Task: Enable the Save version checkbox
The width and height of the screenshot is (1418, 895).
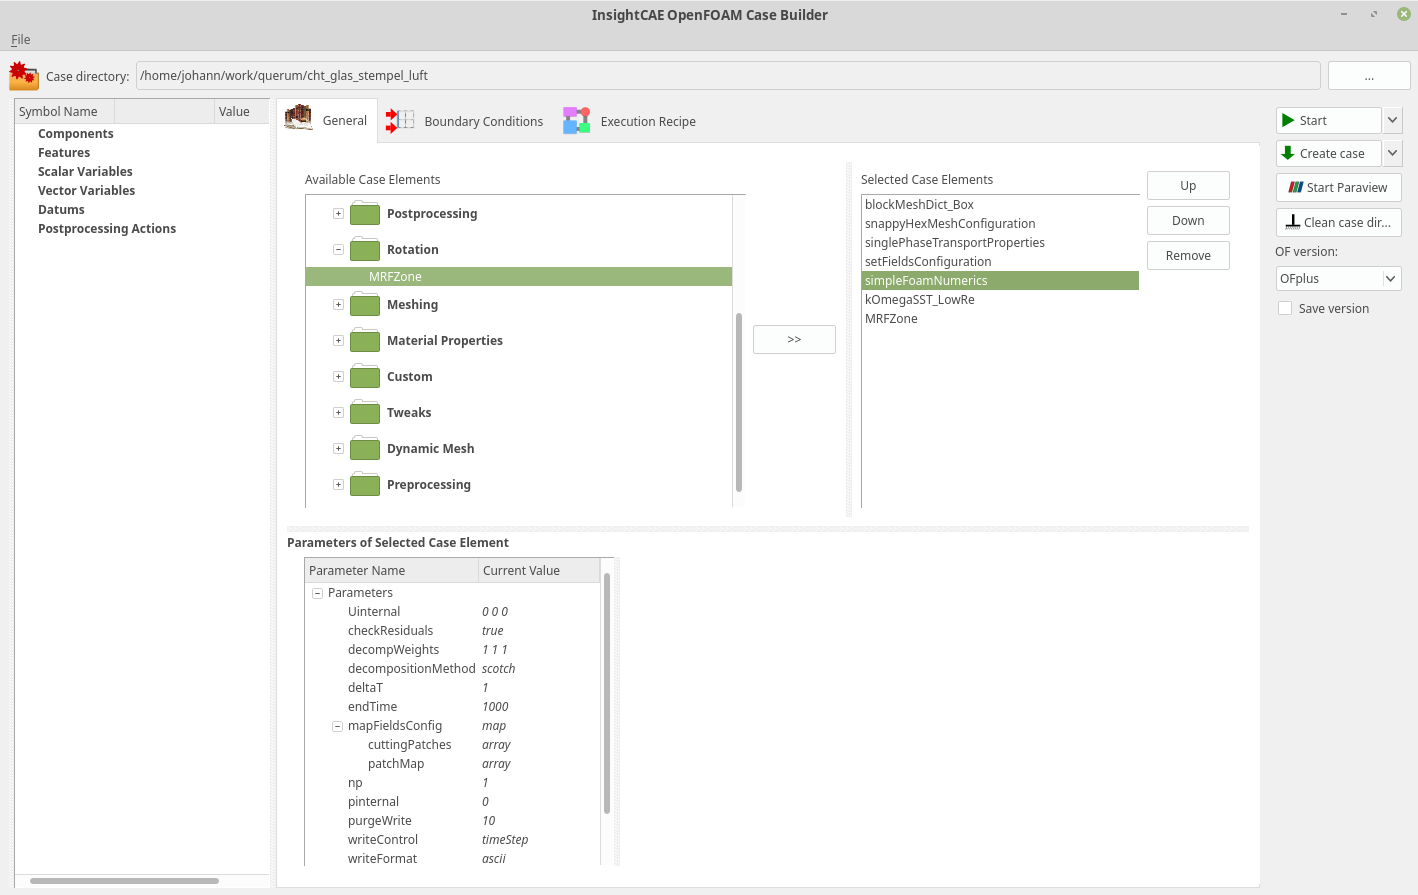Action: point(1285,308)
